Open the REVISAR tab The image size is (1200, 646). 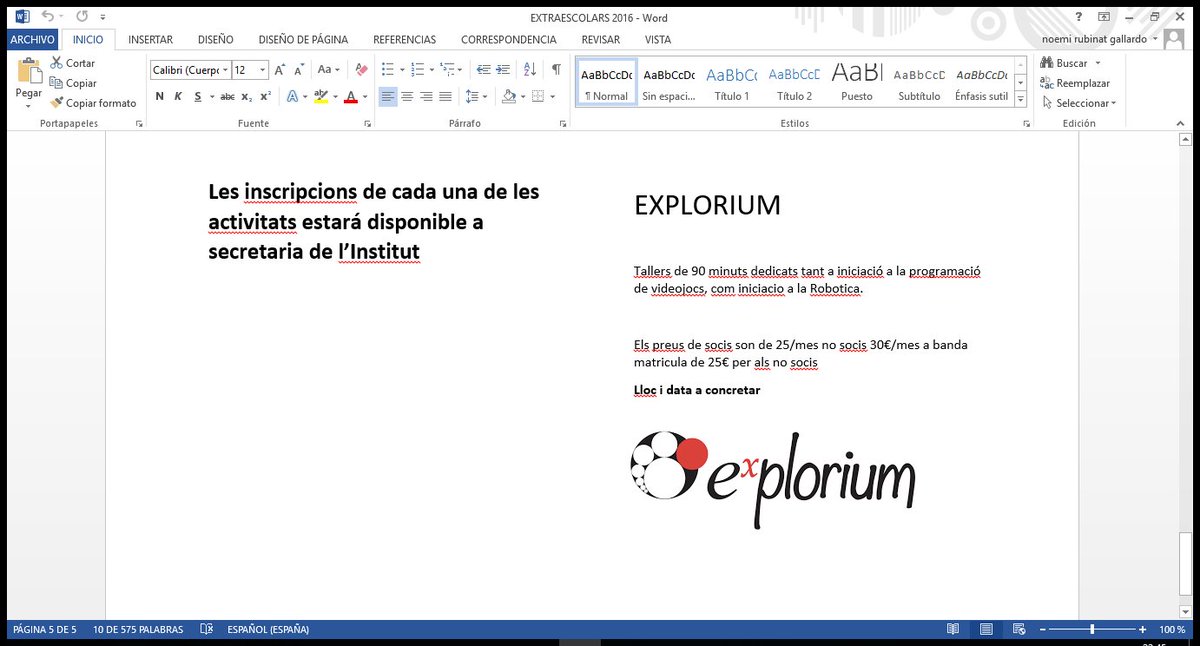click(x=600, y=39)
